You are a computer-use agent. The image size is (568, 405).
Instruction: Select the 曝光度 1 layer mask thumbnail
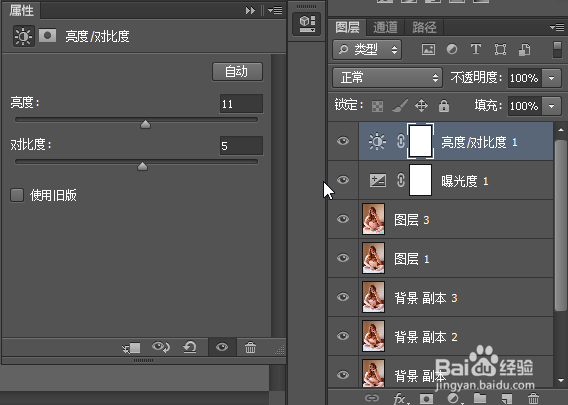pos(420,180)
